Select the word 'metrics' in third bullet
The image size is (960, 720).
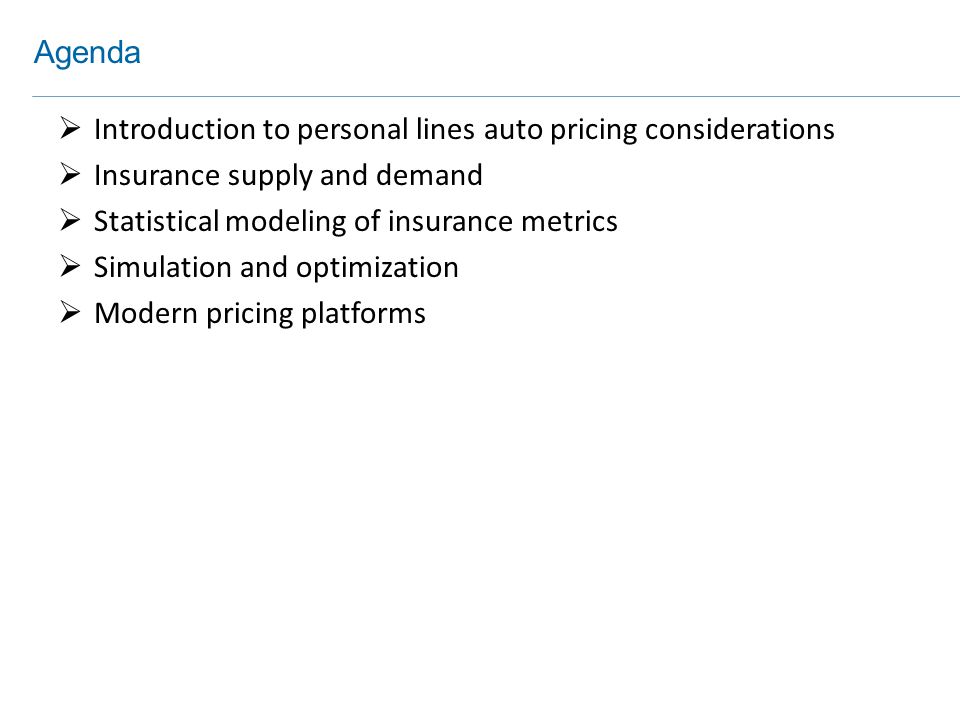pos(569,221)
